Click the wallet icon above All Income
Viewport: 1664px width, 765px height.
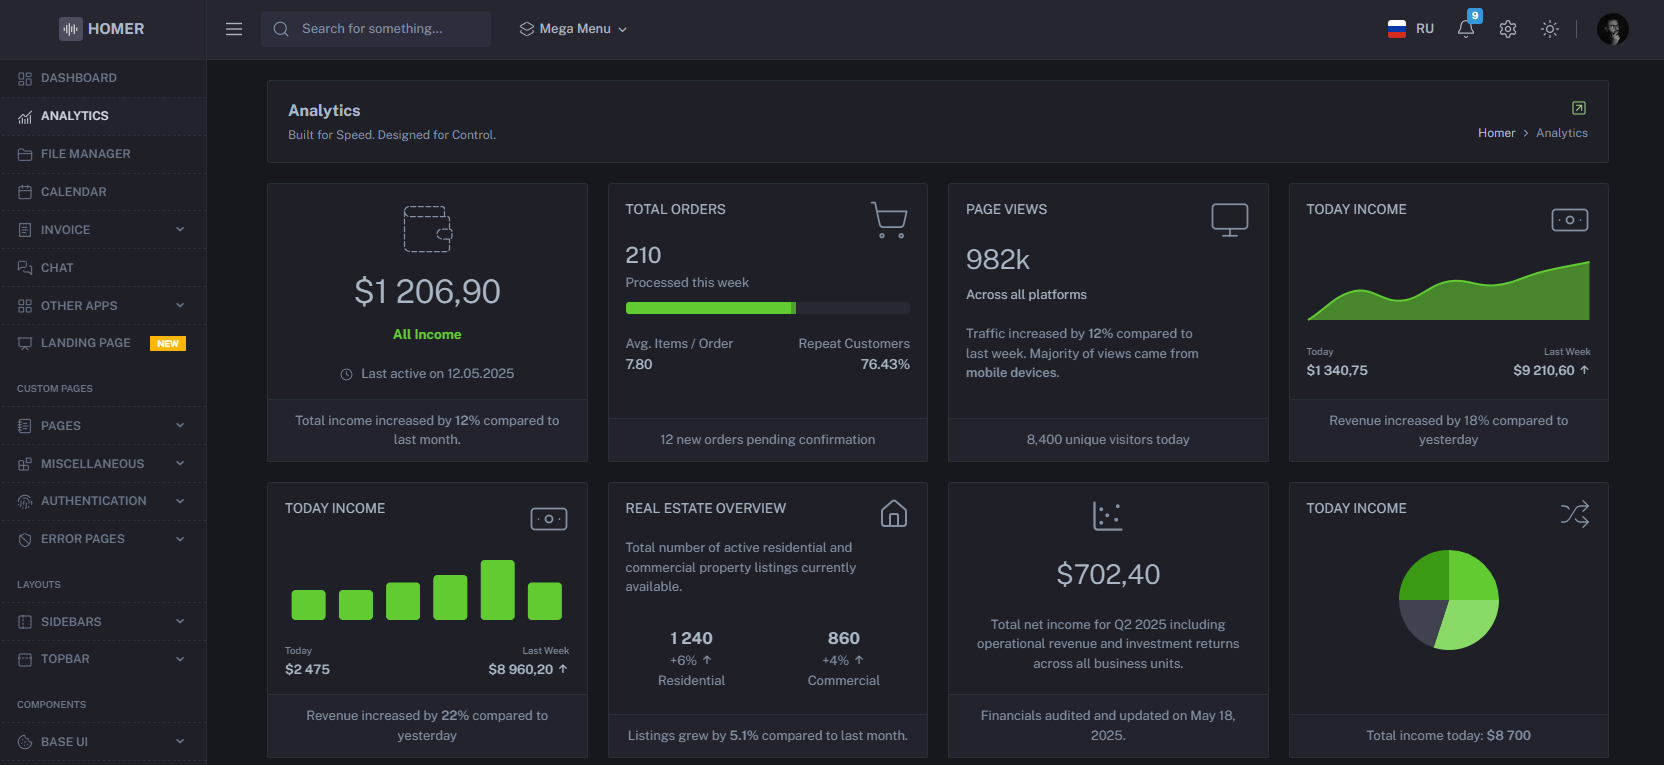coord(427,229)
